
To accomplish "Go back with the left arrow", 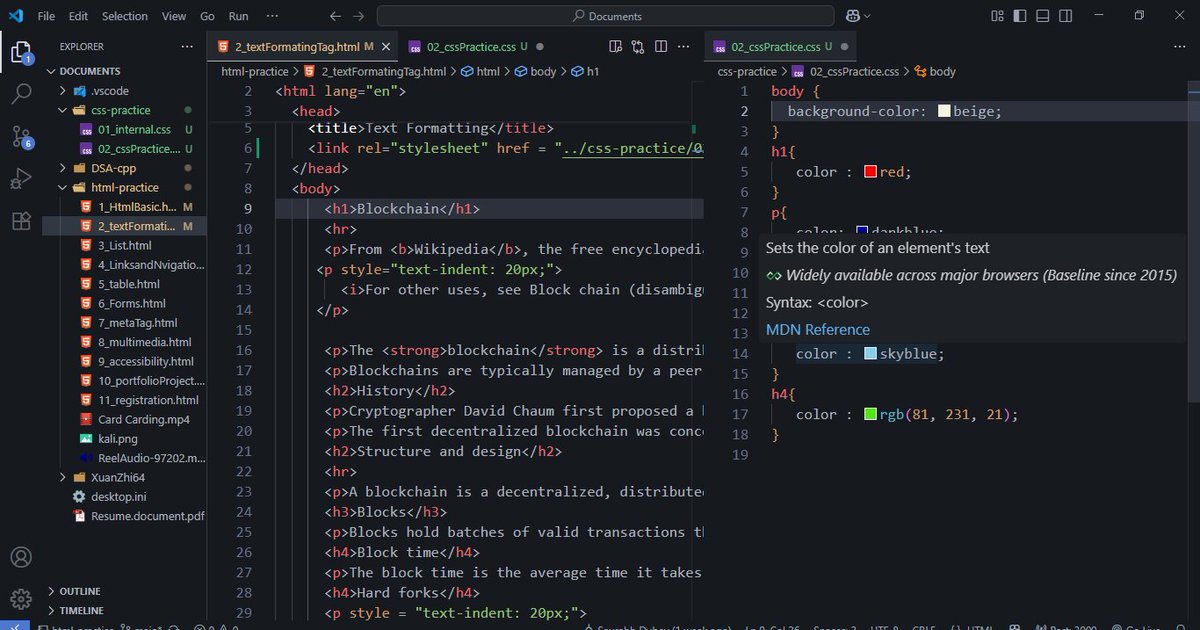I will point(335,16).
